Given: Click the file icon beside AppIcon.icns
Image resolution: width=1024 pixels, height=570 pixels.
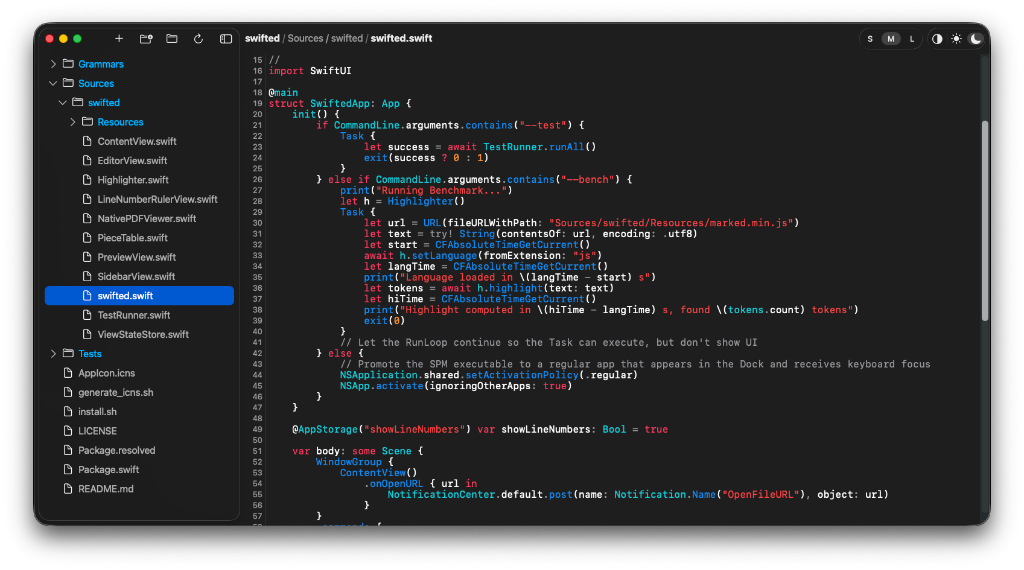Looking at the screenshot, I should click(x=68, y=373).
